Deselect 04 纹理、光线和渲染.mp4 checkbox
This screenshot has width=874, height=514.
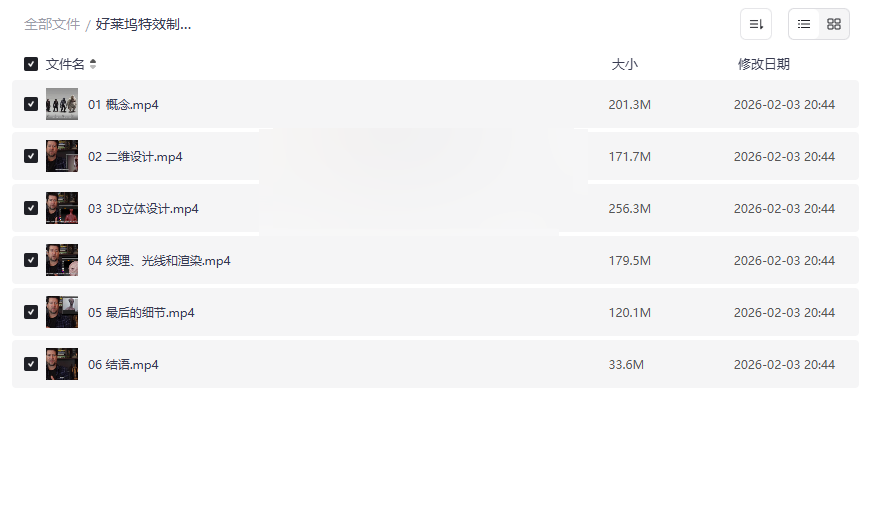[31, 260]
